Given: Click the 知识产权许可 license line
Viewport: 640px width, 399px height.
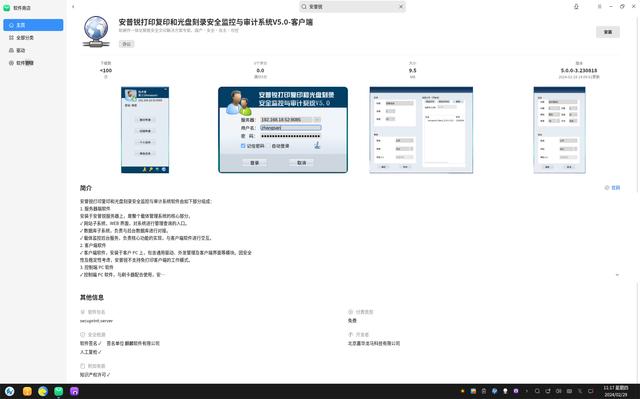Looking at the screenshot, I should pos(95,374).
